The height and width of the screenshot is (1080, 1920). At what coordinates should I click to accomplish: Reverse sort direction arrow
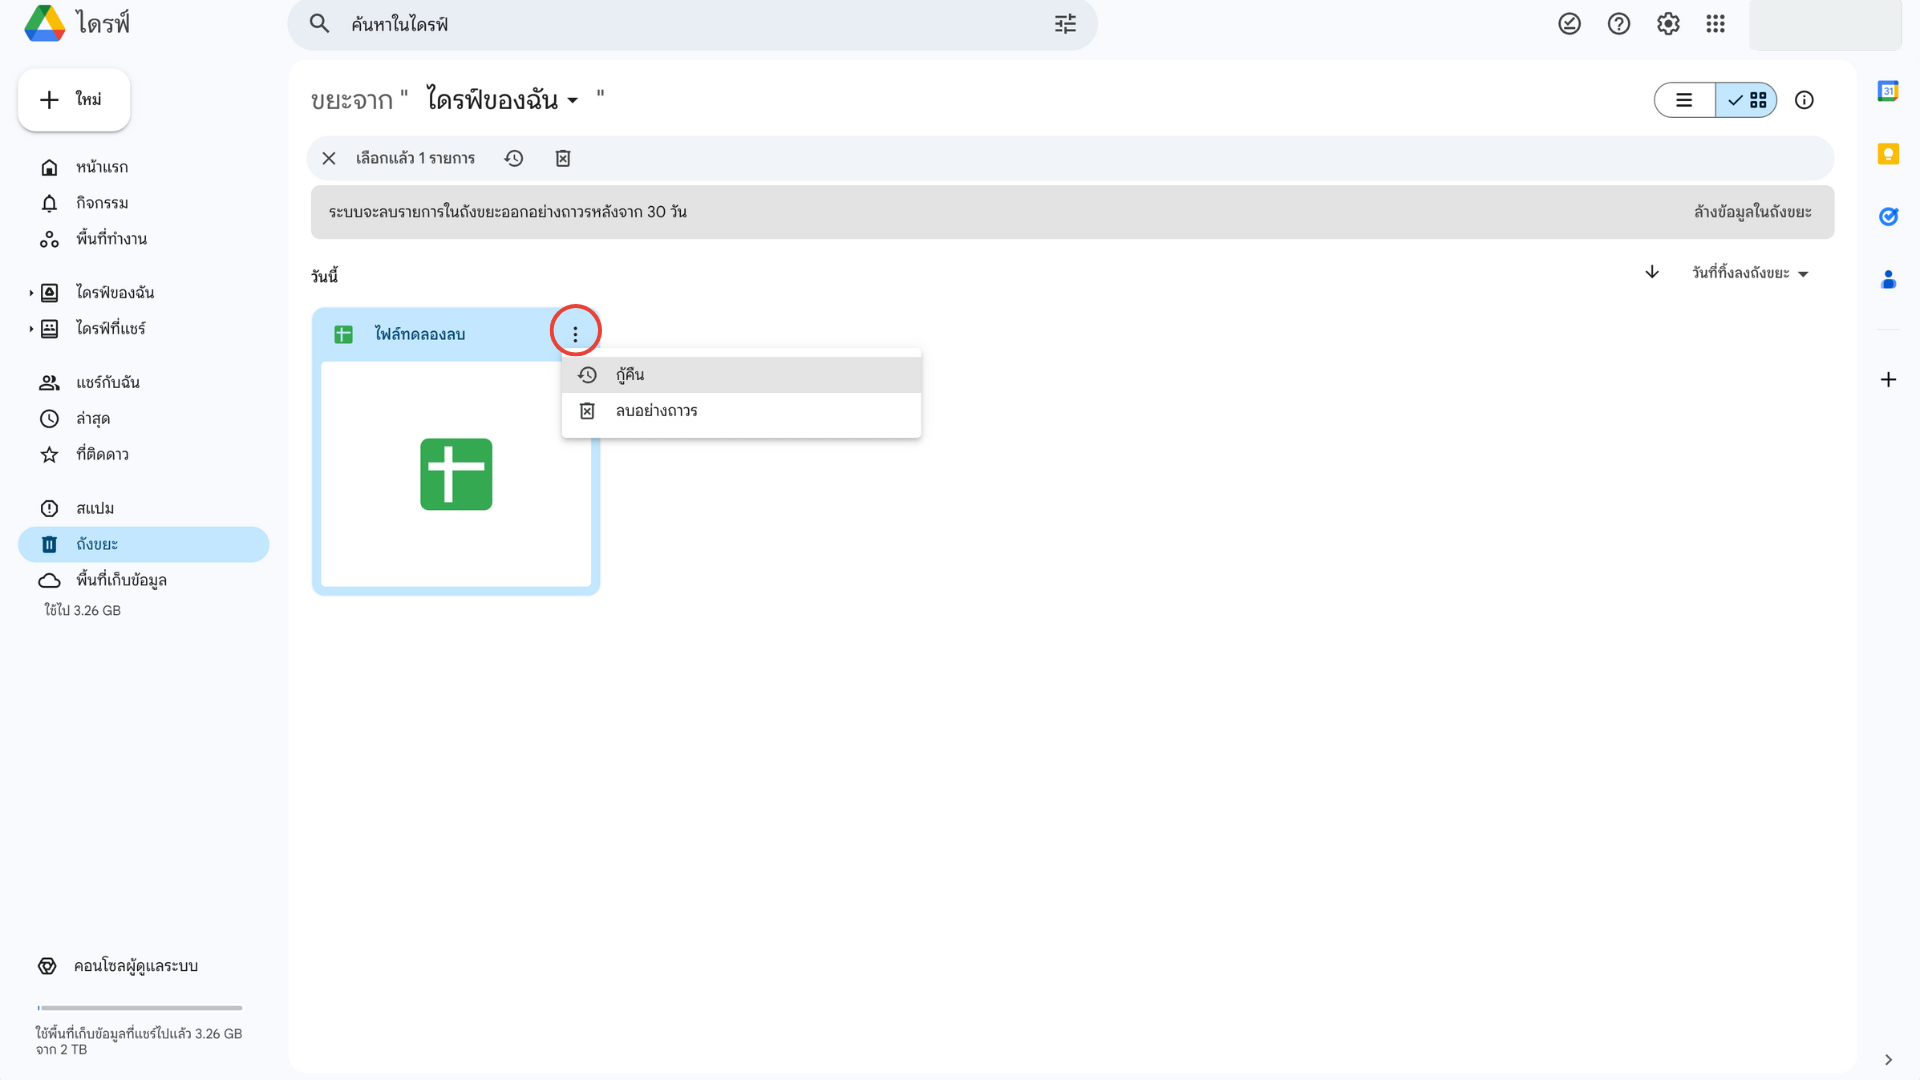pyautogui.click(x=1652, y=272)
